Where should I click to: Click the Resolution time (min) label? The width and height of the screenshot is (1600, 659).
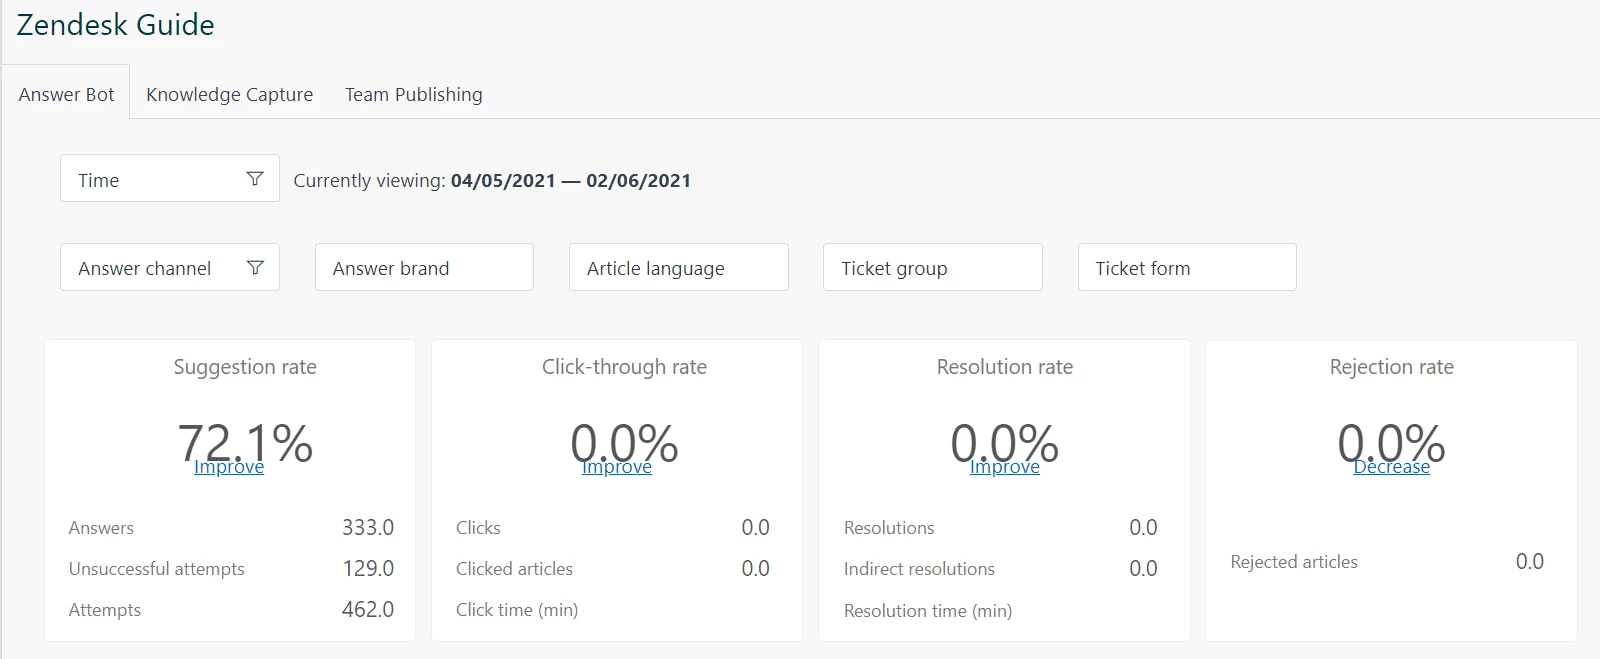(x=928, y=611)
